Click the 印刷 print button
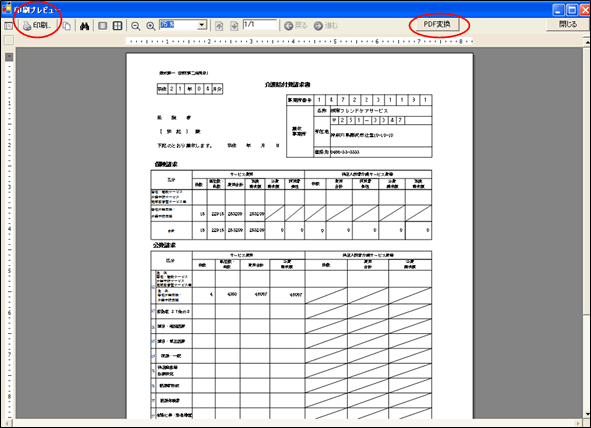Screen dimensions: 591x428 pyautogui.click(x=37, y=26)
